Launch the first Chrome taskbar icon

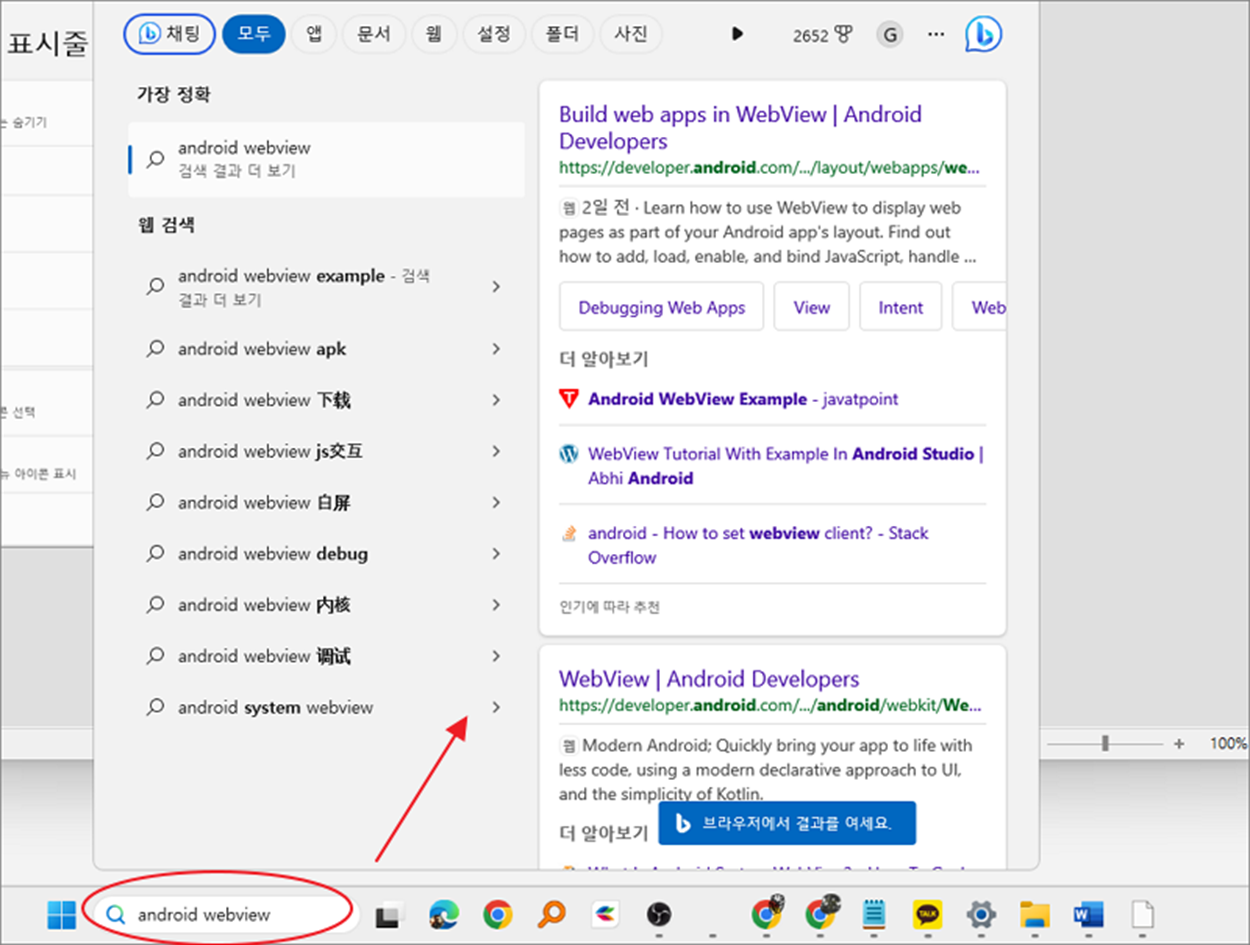click(497, 914)
